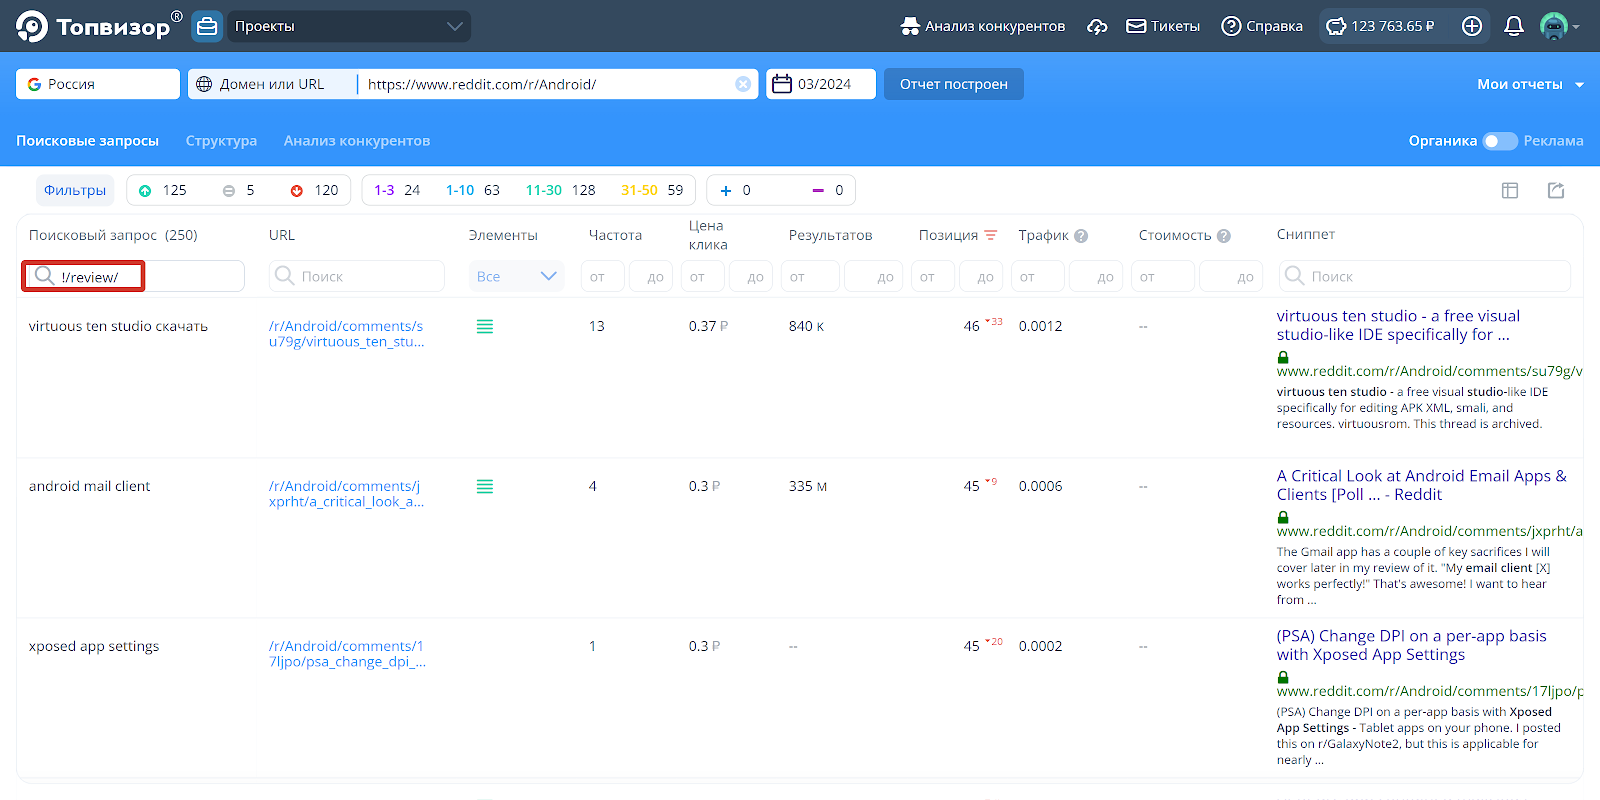Open the Все elements filter dropdown

tap(516, 276)
